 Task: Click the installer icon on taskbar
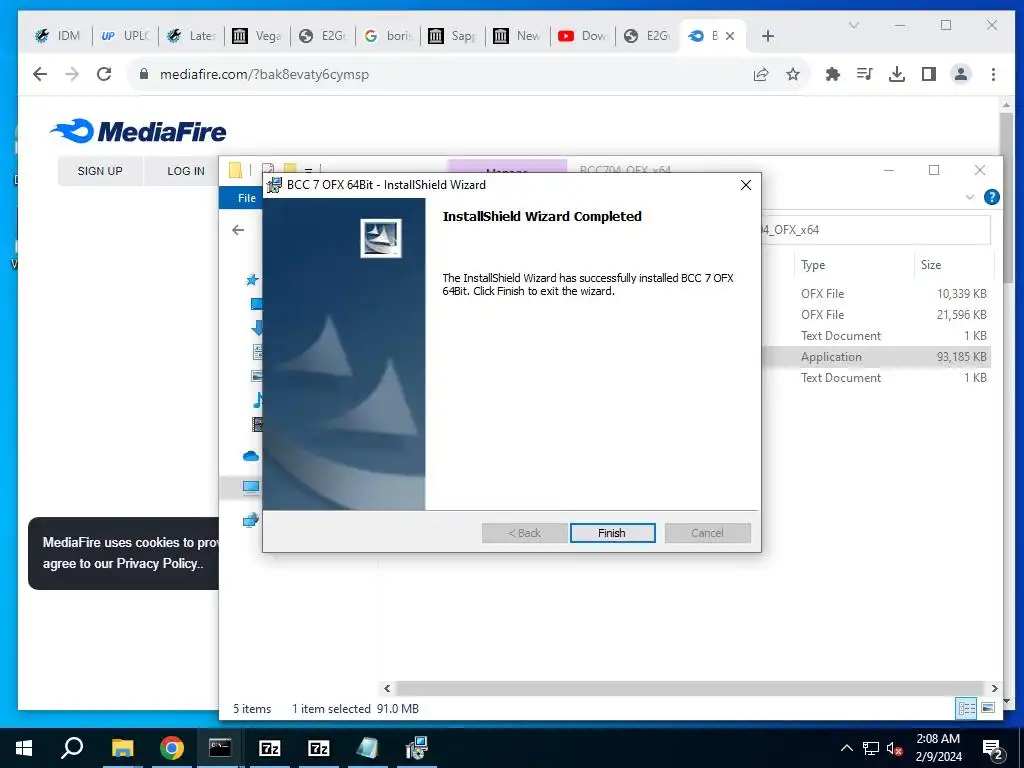pos(416,748)
